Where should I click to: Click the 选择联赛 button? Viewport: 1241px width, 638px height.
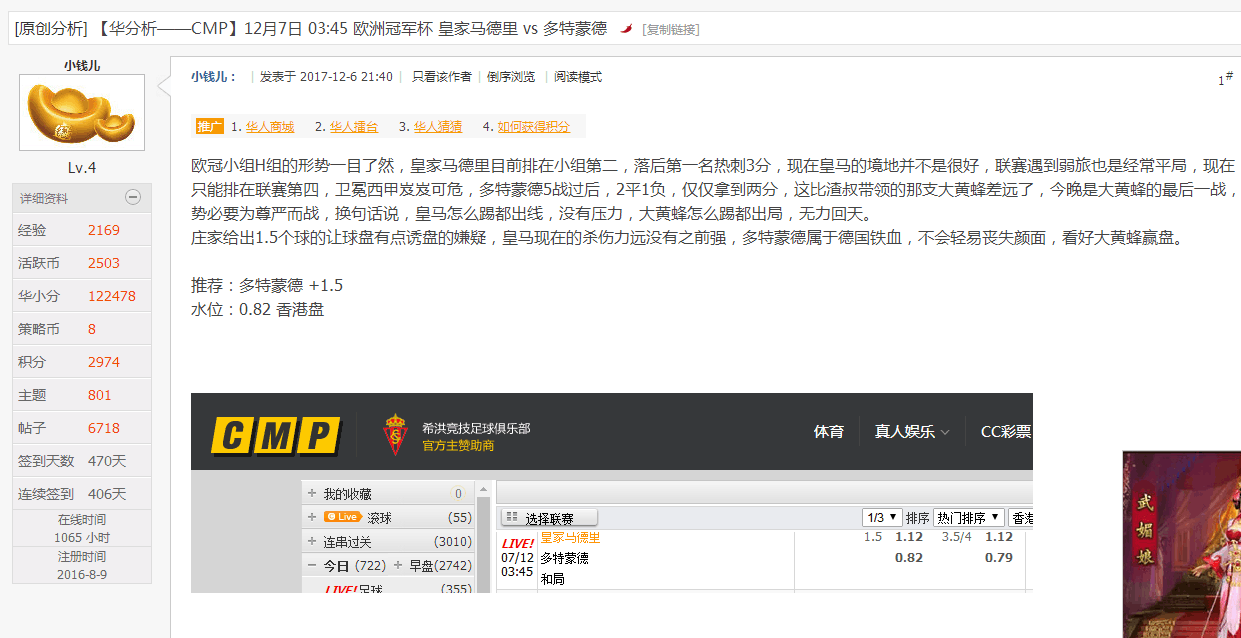point(549,518)
